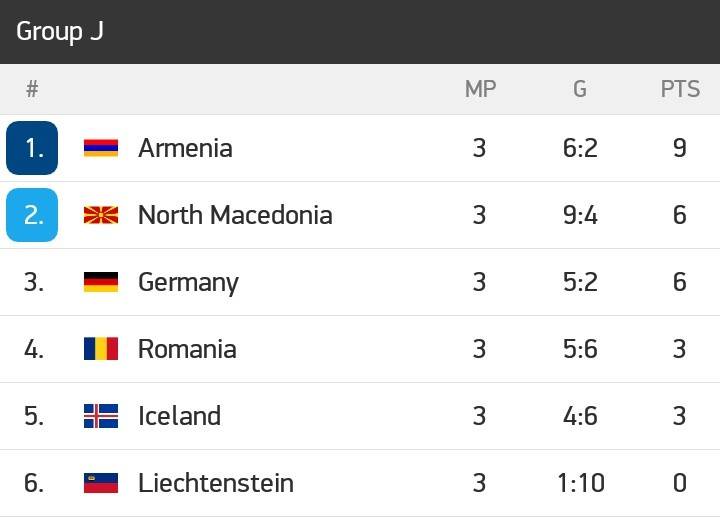Select the Germany team name

tap(188, 283)
